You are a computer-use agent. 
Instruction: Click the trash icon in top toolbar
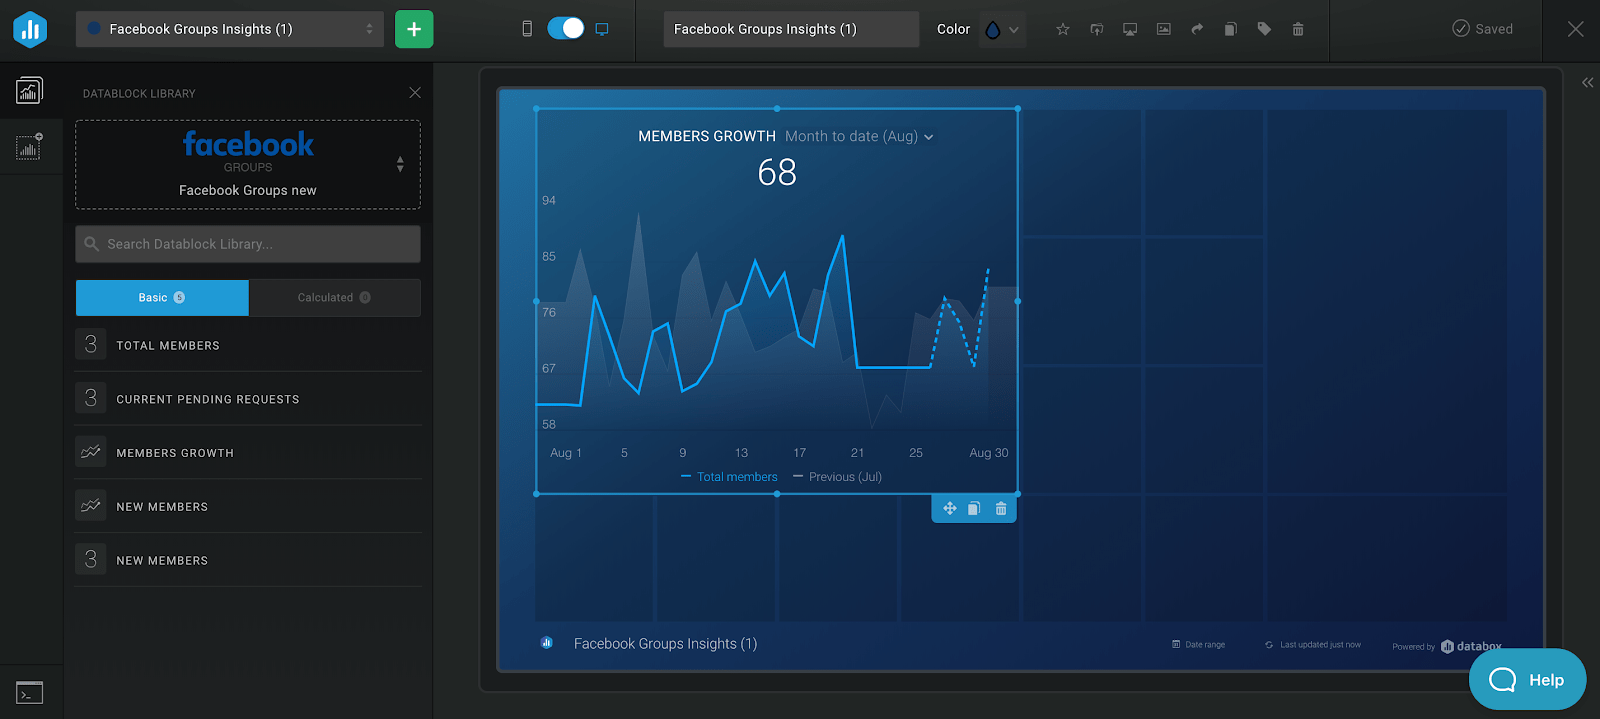[x=1298, y=29]
